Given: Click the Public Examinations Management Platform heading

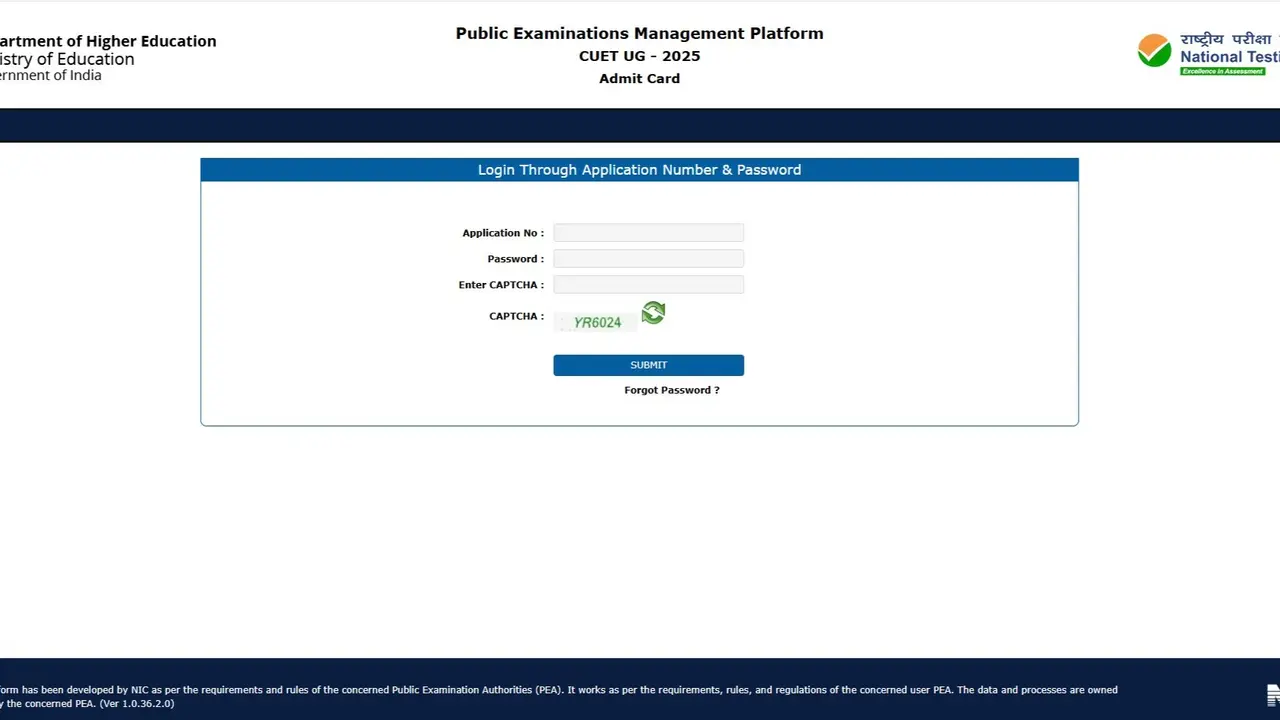Looking at the screenshot, I should tap(639, 33).
